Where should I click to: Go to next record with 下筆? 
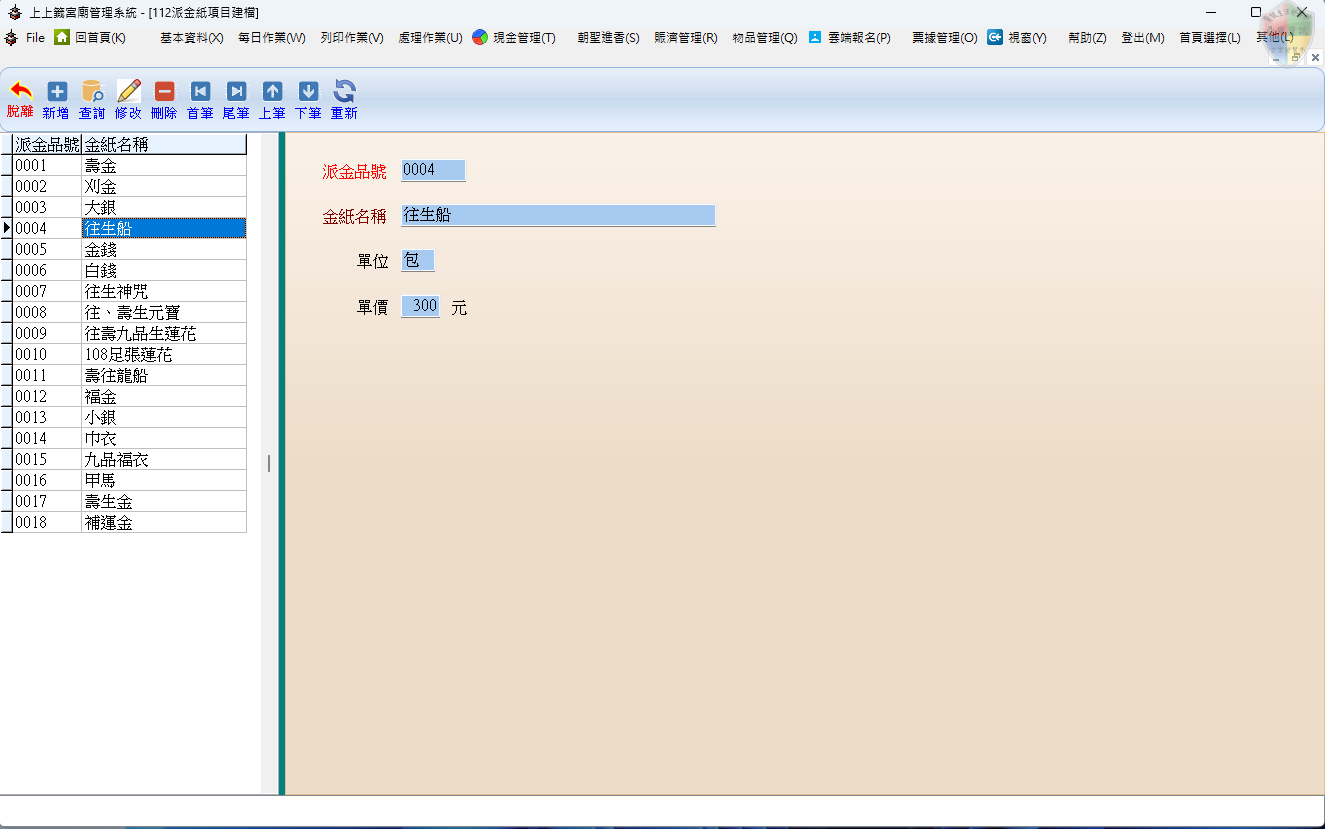point(308,92)
